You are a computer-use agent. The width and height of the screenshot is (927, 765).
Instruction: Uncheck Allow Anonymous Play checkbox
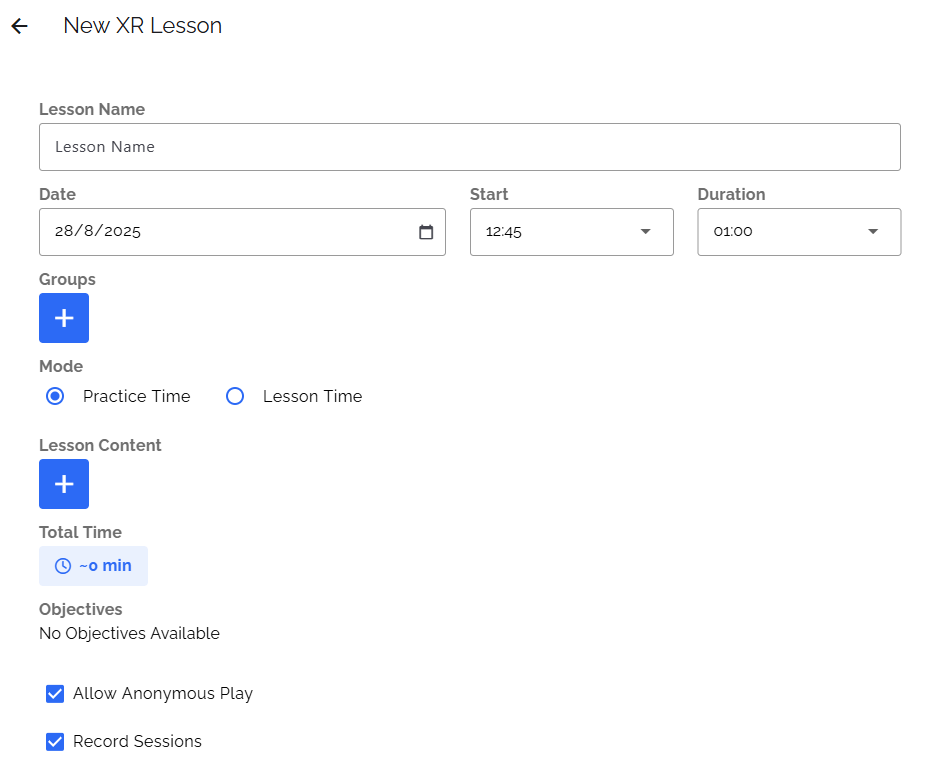pyautogui.click(x=55, y=693)
